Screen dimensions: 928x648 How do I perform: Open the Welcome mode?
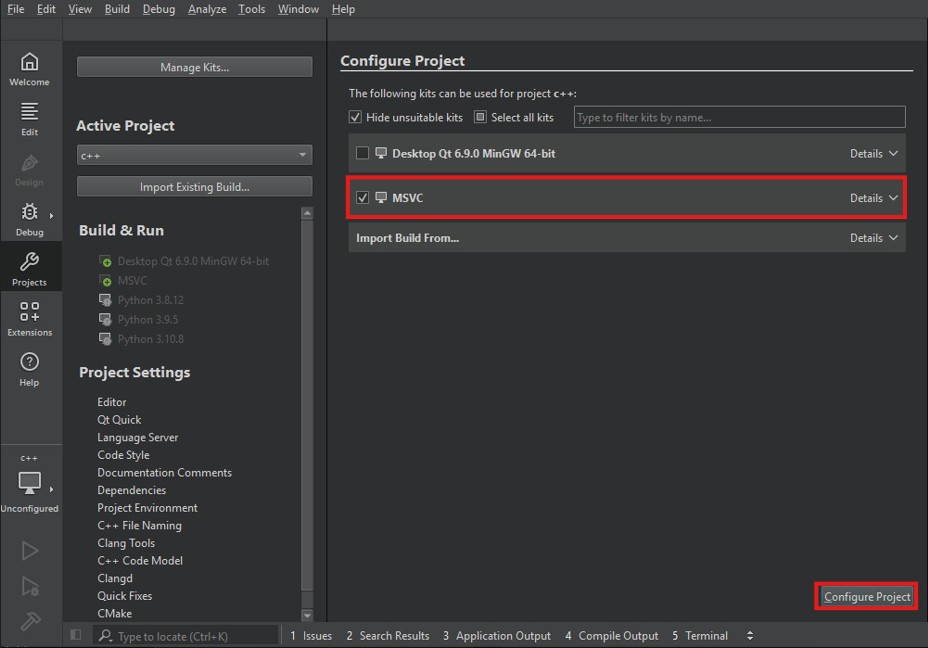click(x=30, y=69)
